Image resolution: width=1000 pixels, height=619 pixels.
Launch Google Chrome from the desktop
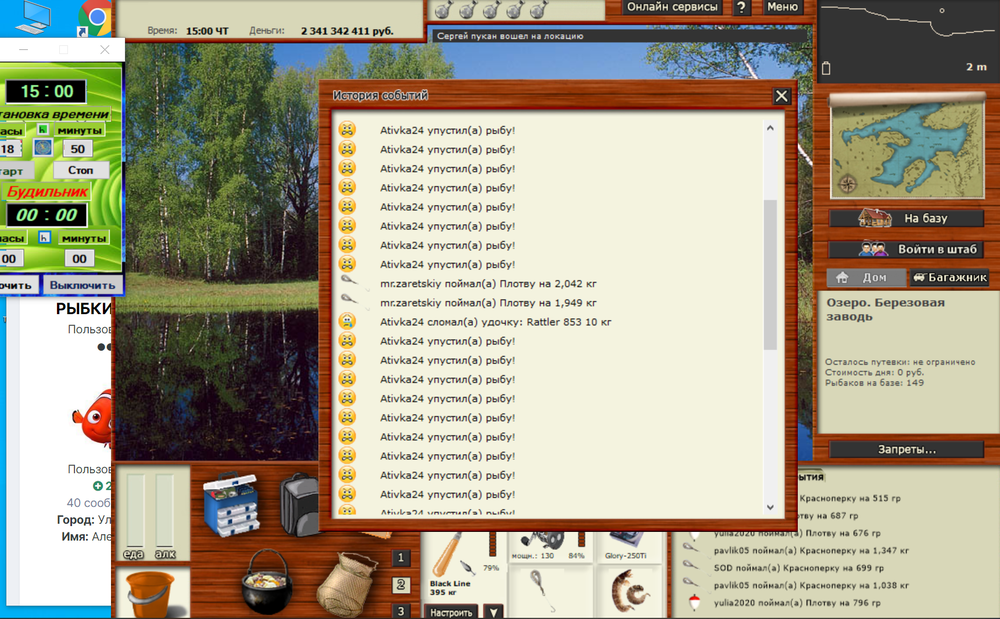[95, 17]
